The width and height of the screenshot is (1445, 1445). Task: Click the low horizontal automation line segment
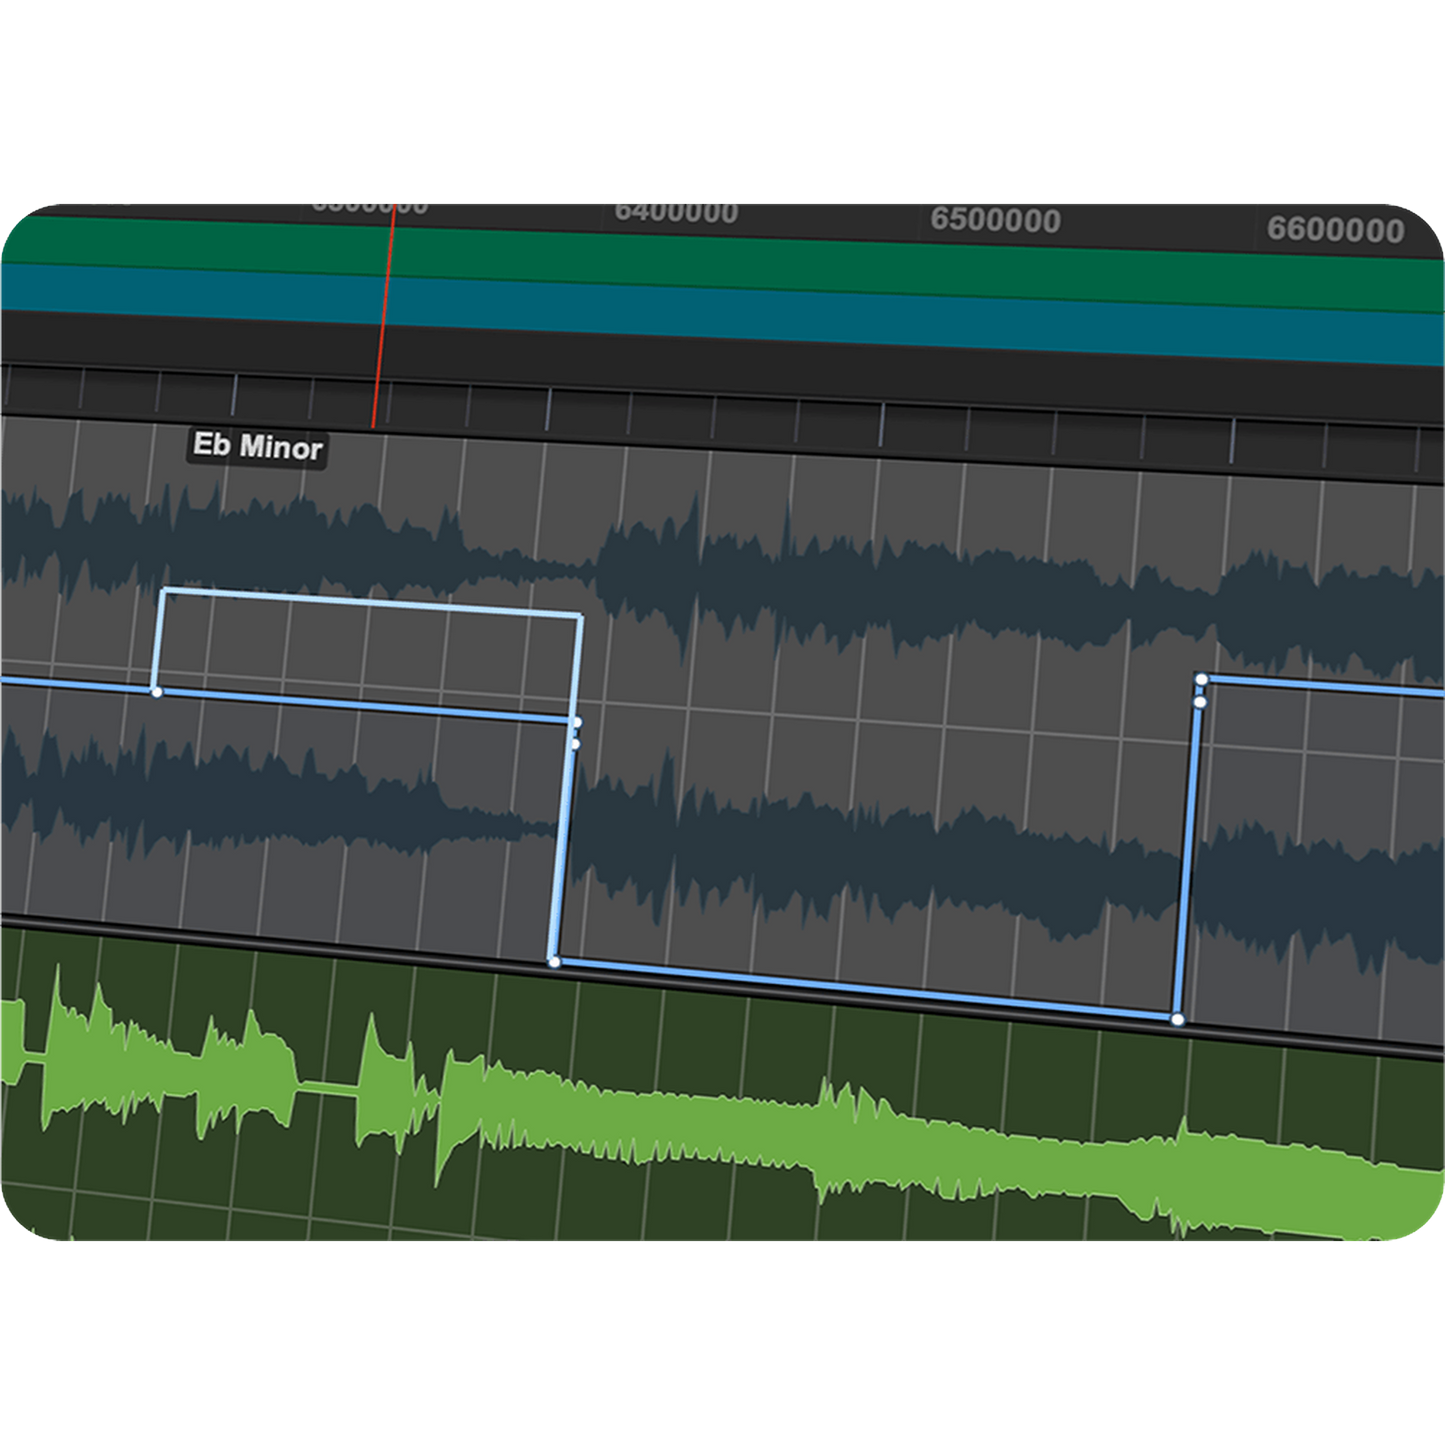(860, 990)
